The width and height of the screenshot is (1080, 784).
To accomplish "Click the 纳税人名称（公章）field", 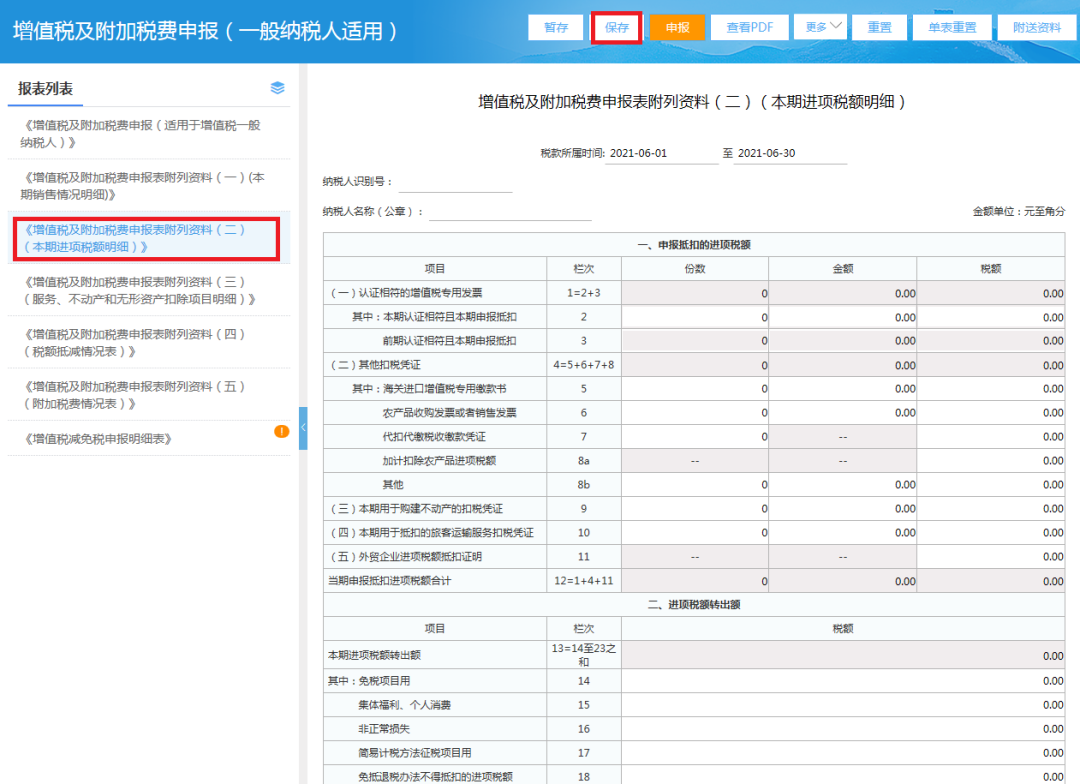I will (x=510, y=211).
